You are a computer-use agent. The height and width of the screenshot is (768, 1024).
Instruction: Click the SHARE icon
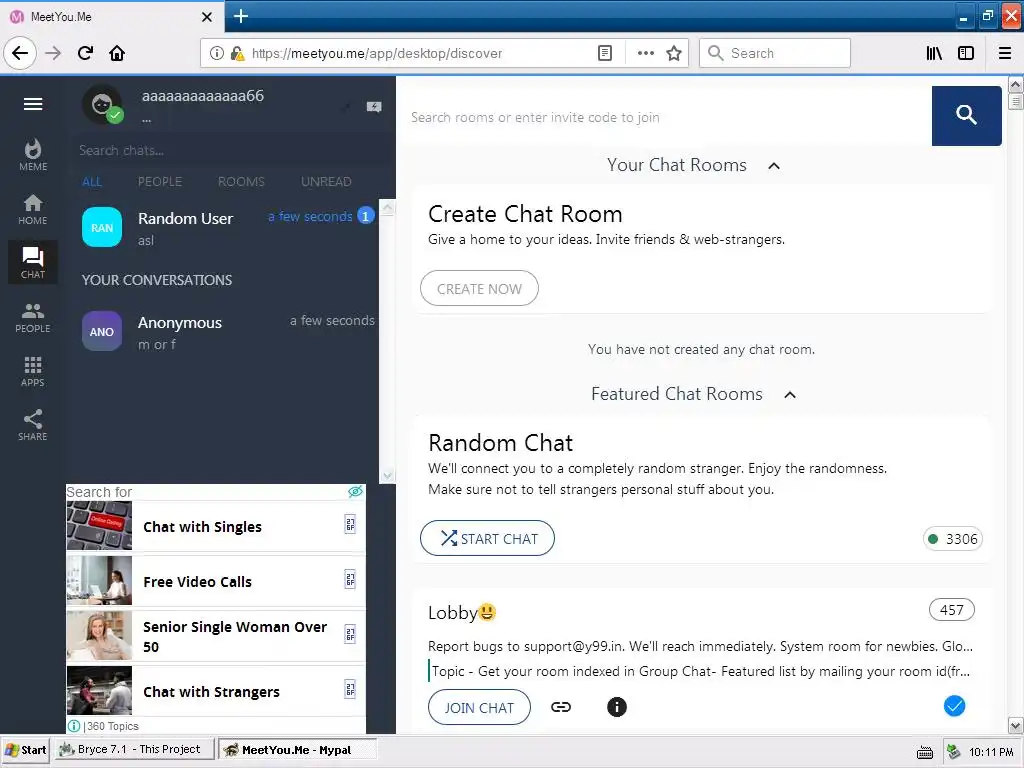pyautogui.click(x=33, y=425)
